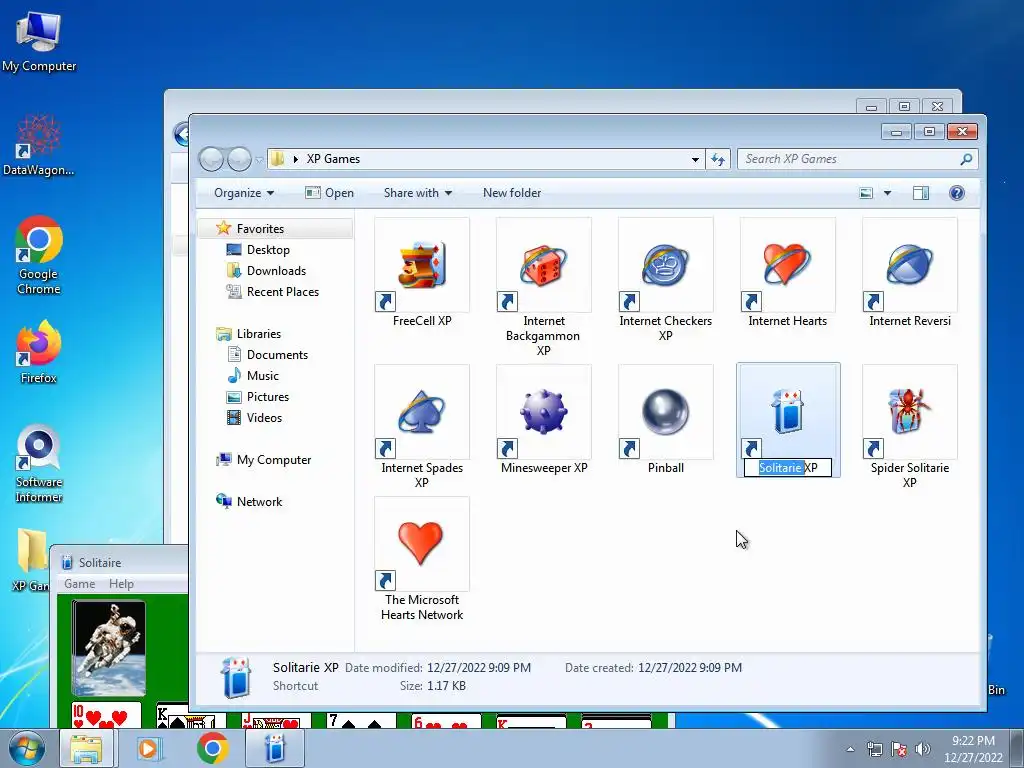Screen dimensions: 1024x768
Task: Click the XP Games address breadcrumb
Action: tap(333, 159)
